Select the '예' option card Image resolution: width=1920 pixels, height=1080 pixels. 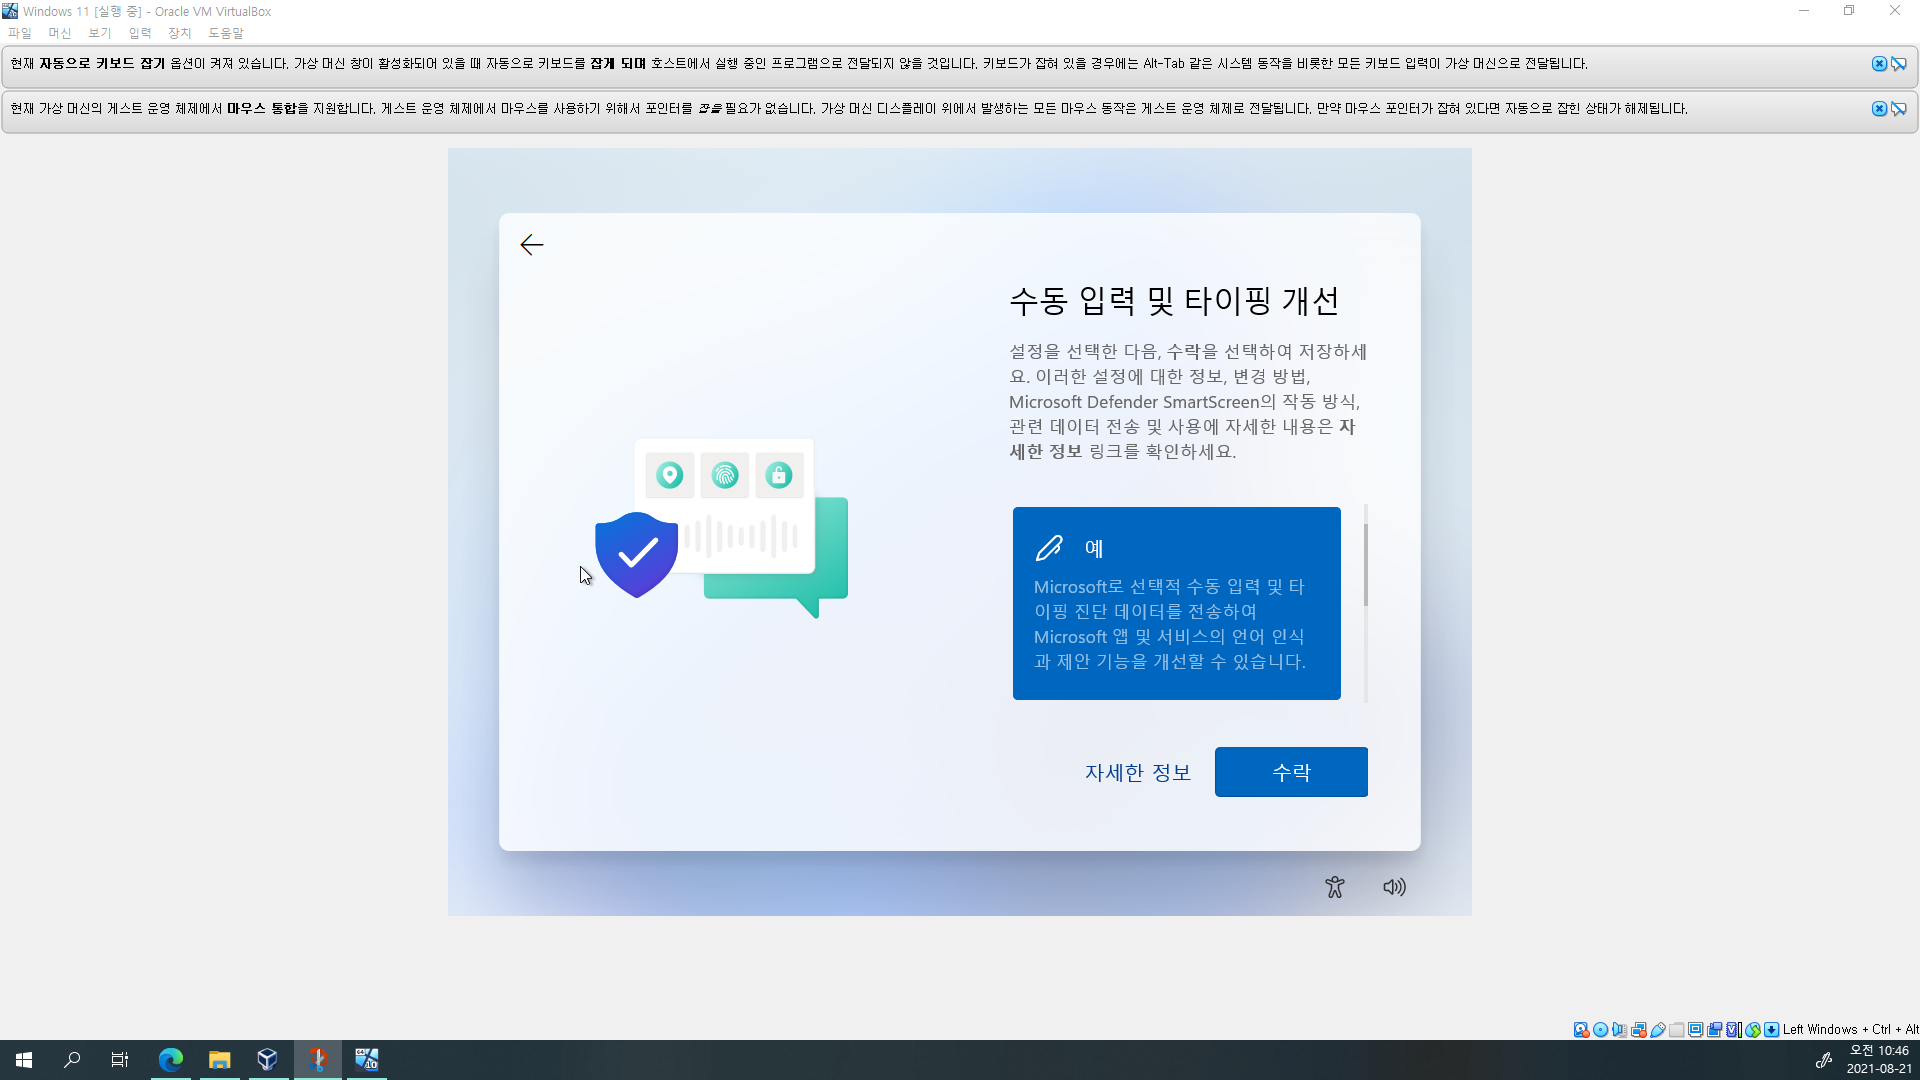pos(1176,603)
